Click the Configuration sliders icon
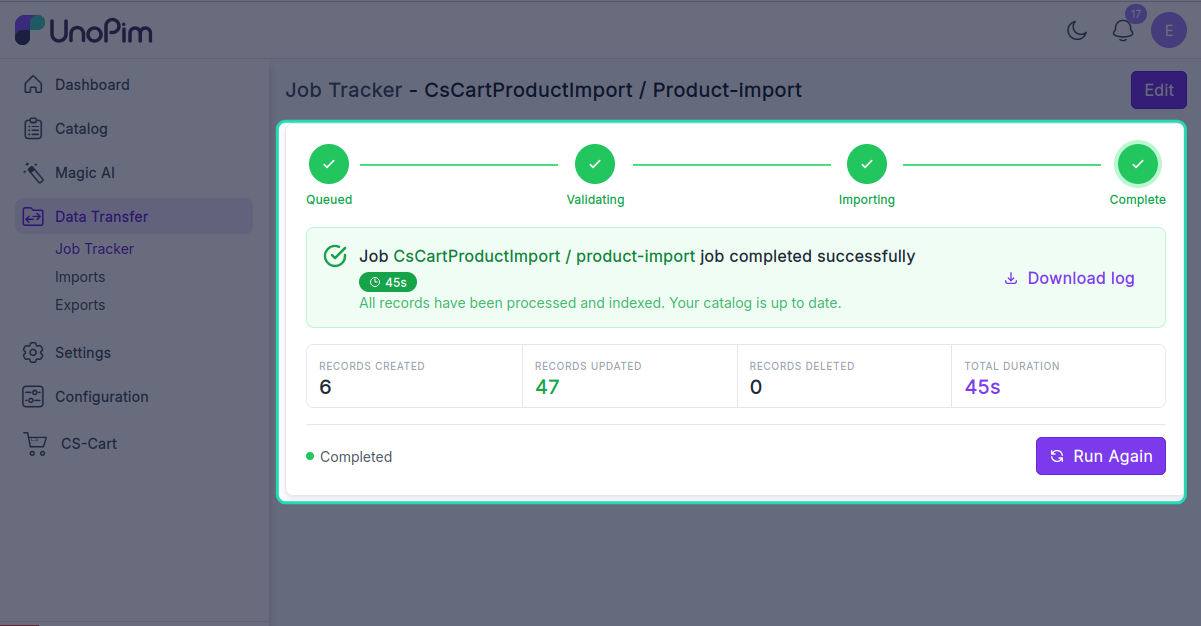The width and height of the screenshot is (1201, 626). click(33, 397)
